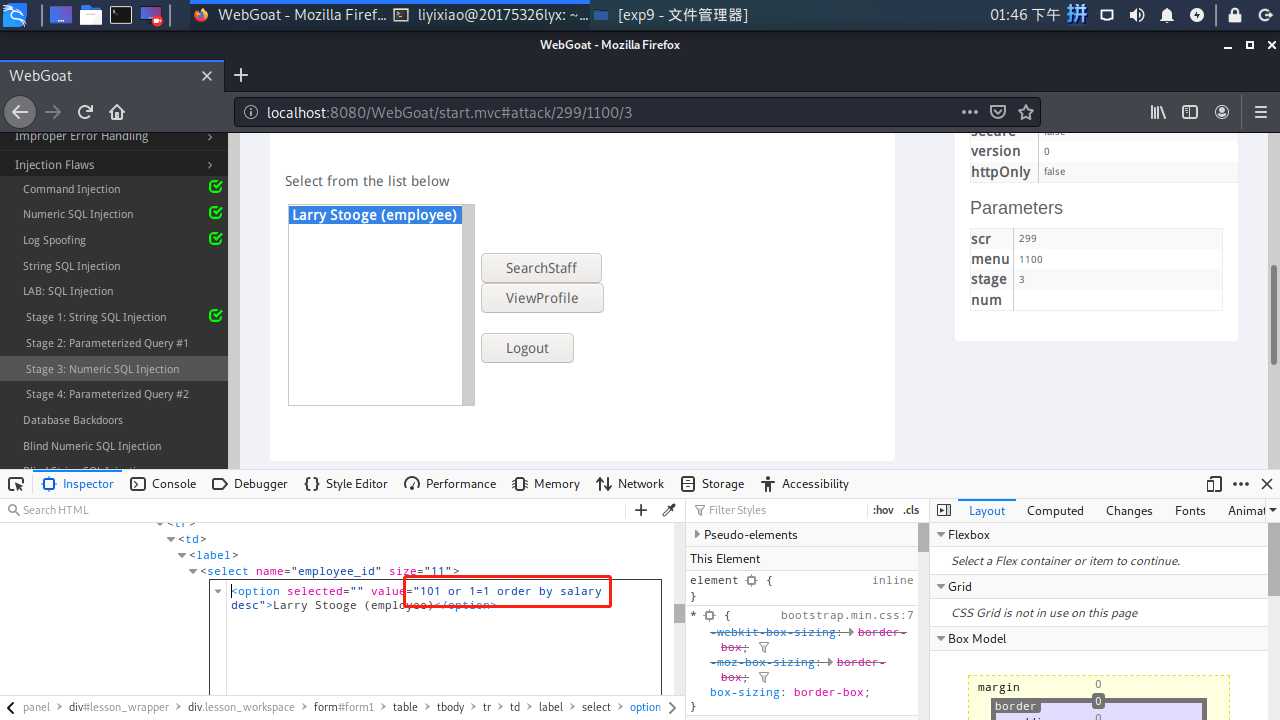Open the devtools more options menu
Image resolution: width=1280 pixels, height=720 pixels.
tap(1239, 484)
